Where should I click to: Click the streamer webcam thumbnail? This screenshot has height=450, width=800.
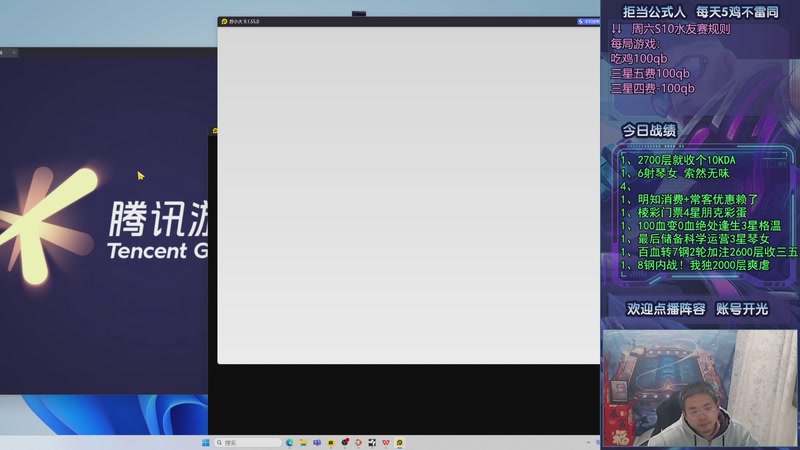[699, 388]
